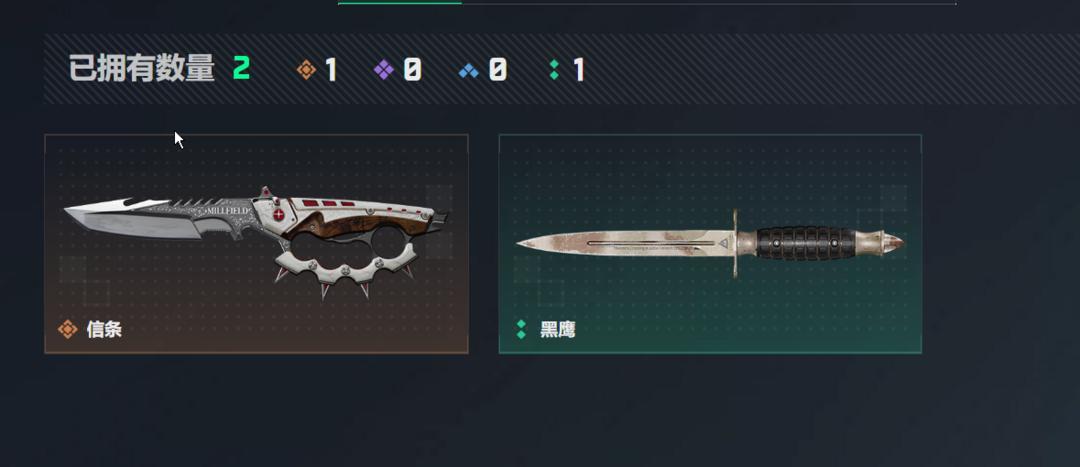Click green rarity badge on 黑鹰 card
The height and width of the screenshot is (467, 1080).
521,329
